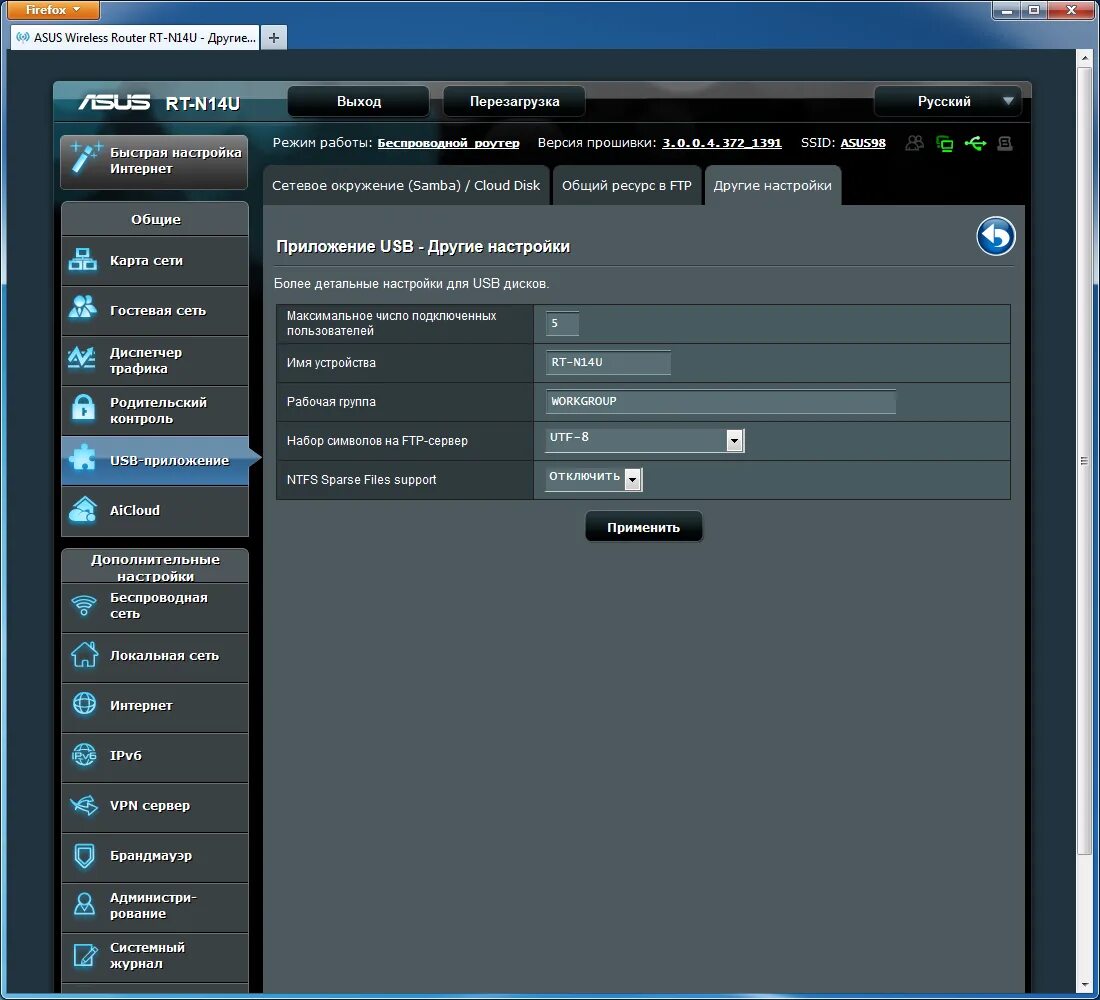Open Родительский контроль menu item
The image size is (1100, 1000).
coord(155,410)
